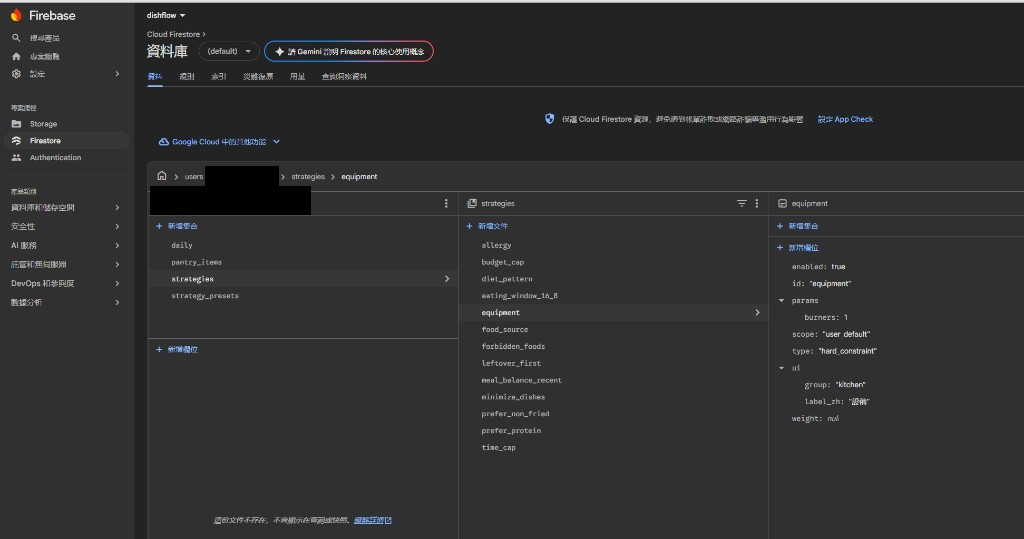Click the App Check shield icon
Image resolution: width=1024 pixels, height=539 pixels.
click(x=549, y=119)
